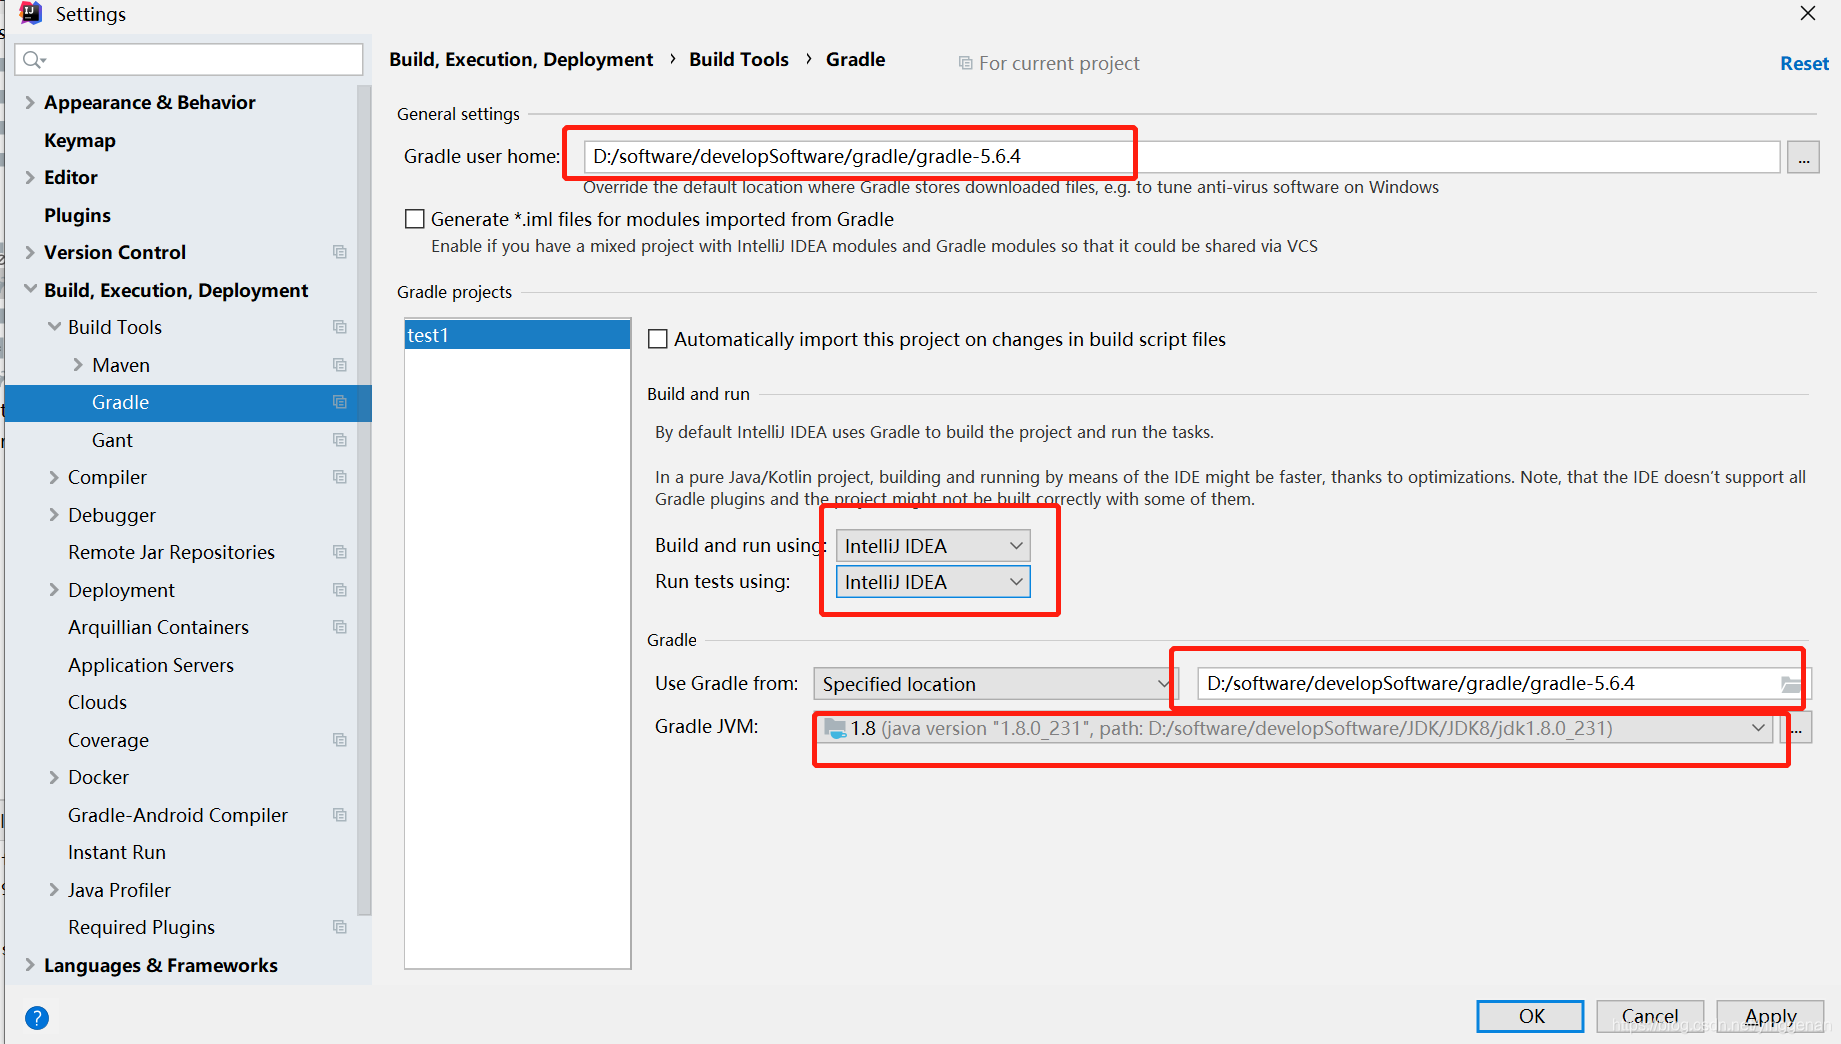
Task: Select Gant under Build Tools
Action: [x=112, y=440]
